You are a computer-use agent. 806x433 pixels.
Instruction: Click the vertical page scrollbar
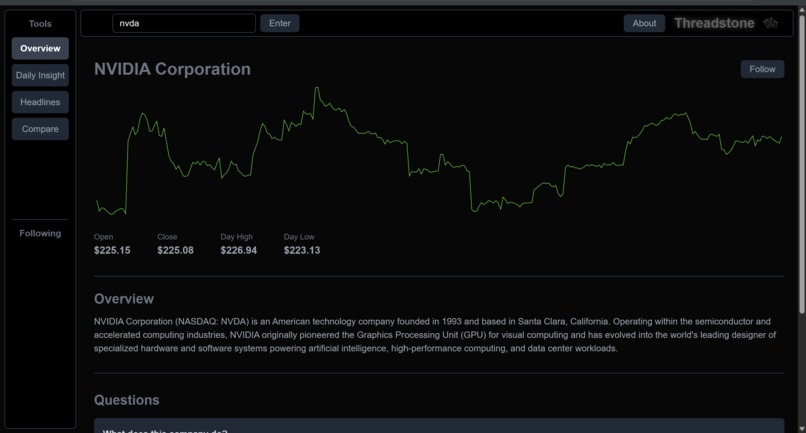click(802, 165)
